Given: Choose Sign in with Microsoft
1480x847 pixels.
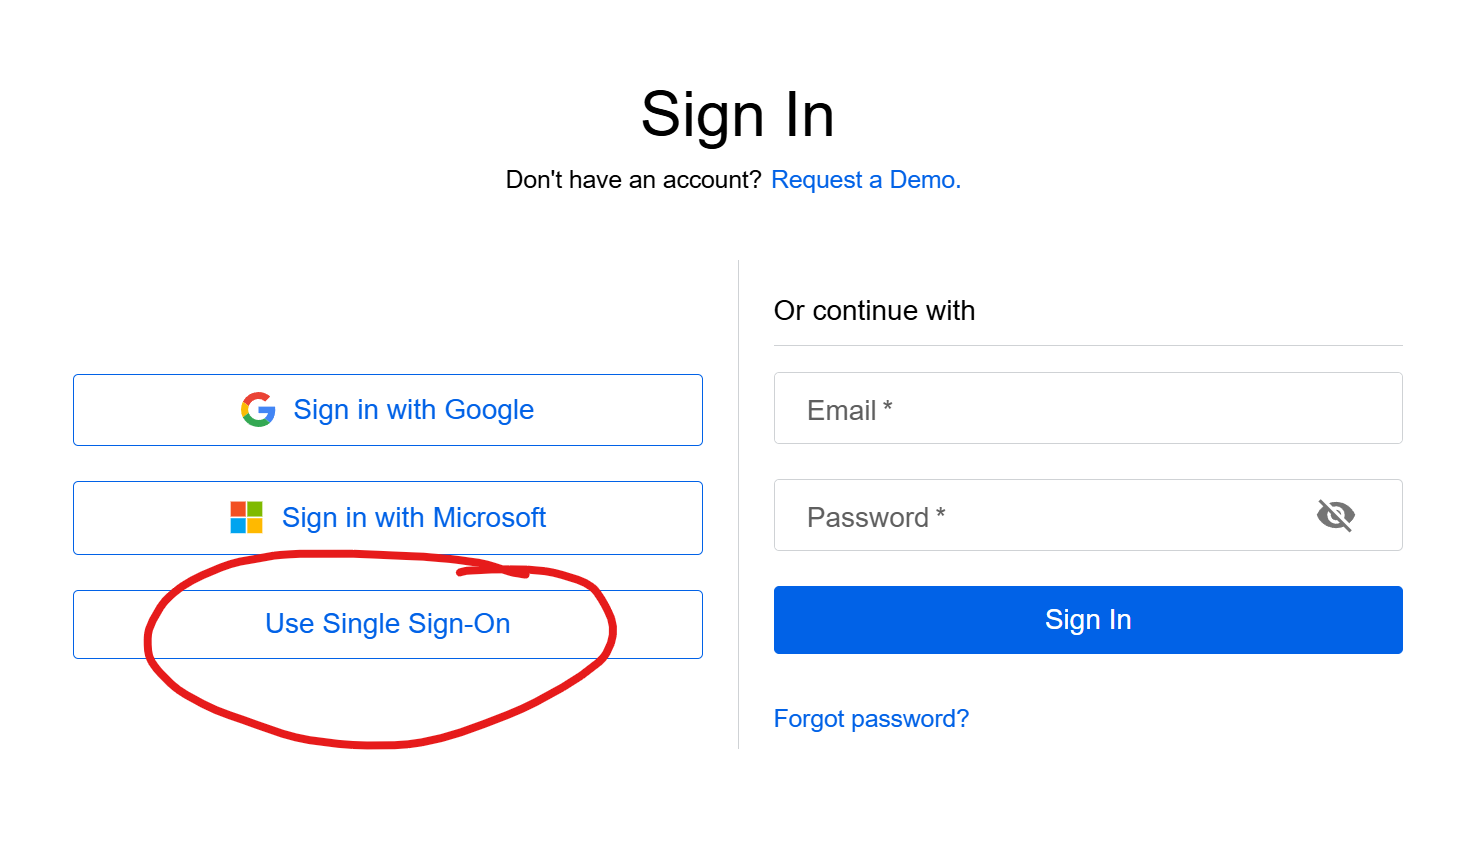Looking at the screenshot, I should coord(388,518).
